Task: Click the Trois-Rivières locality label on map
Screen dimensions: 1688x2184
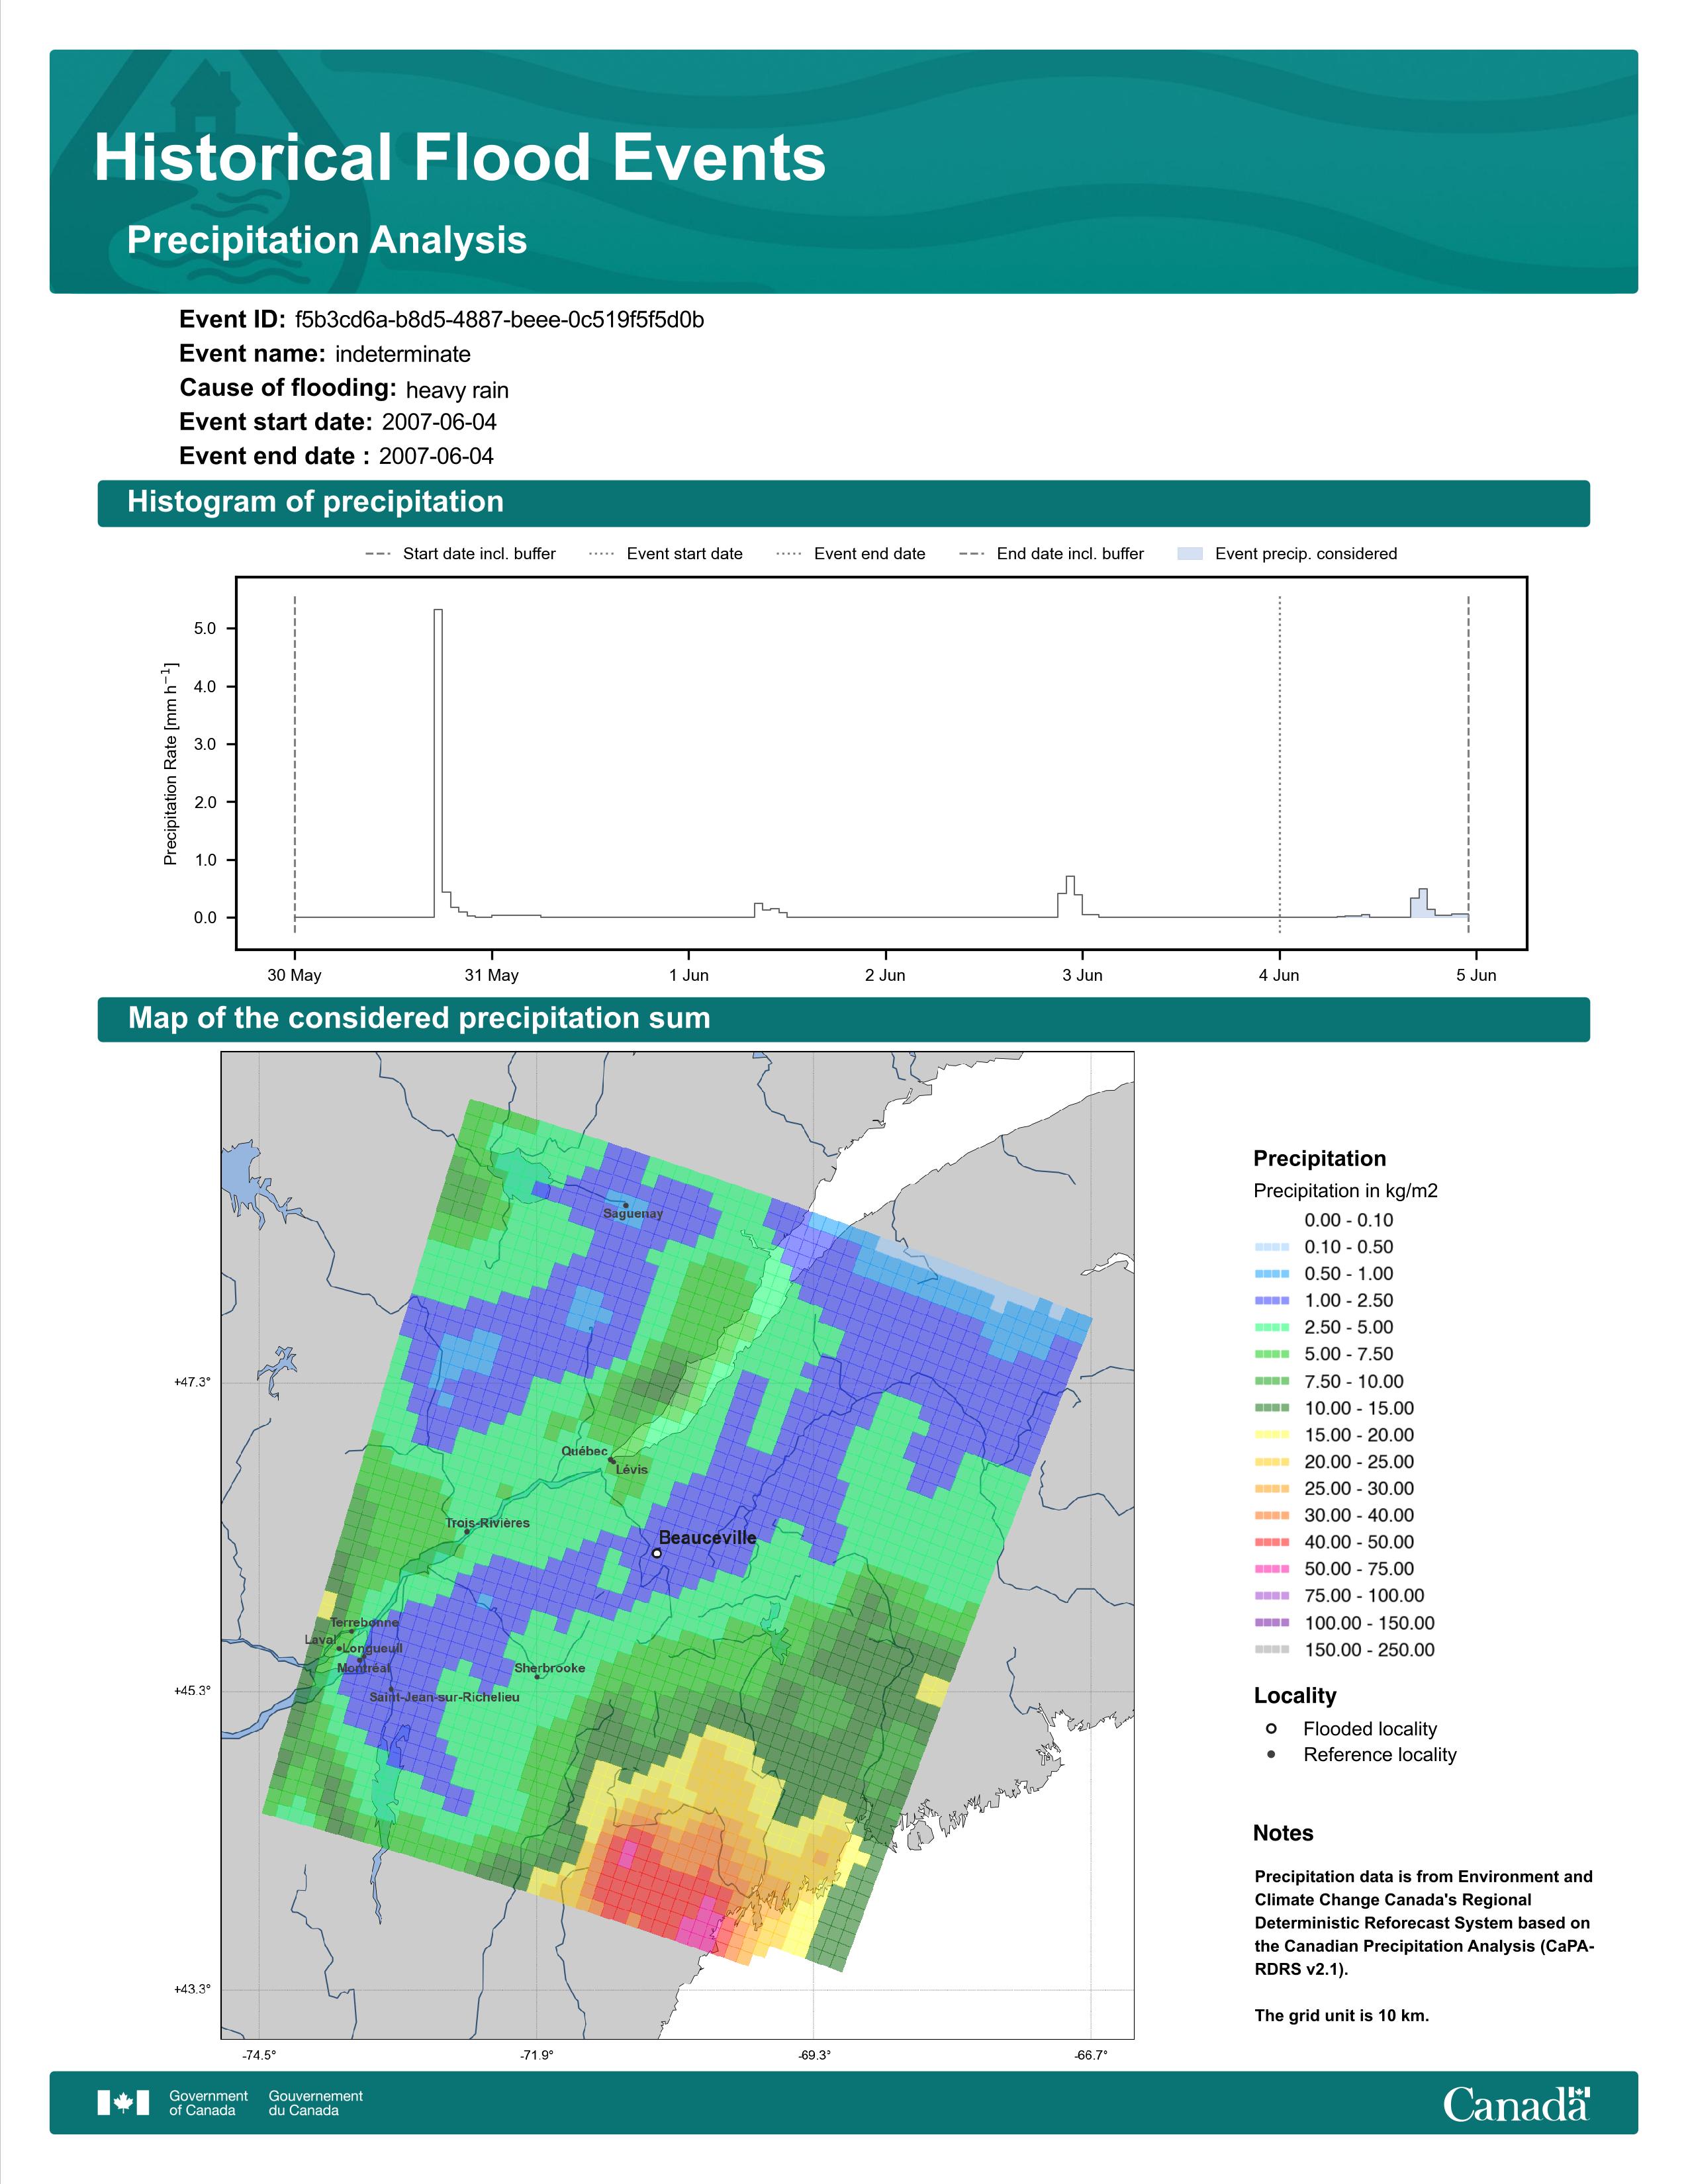Action: pos(488,1523)
